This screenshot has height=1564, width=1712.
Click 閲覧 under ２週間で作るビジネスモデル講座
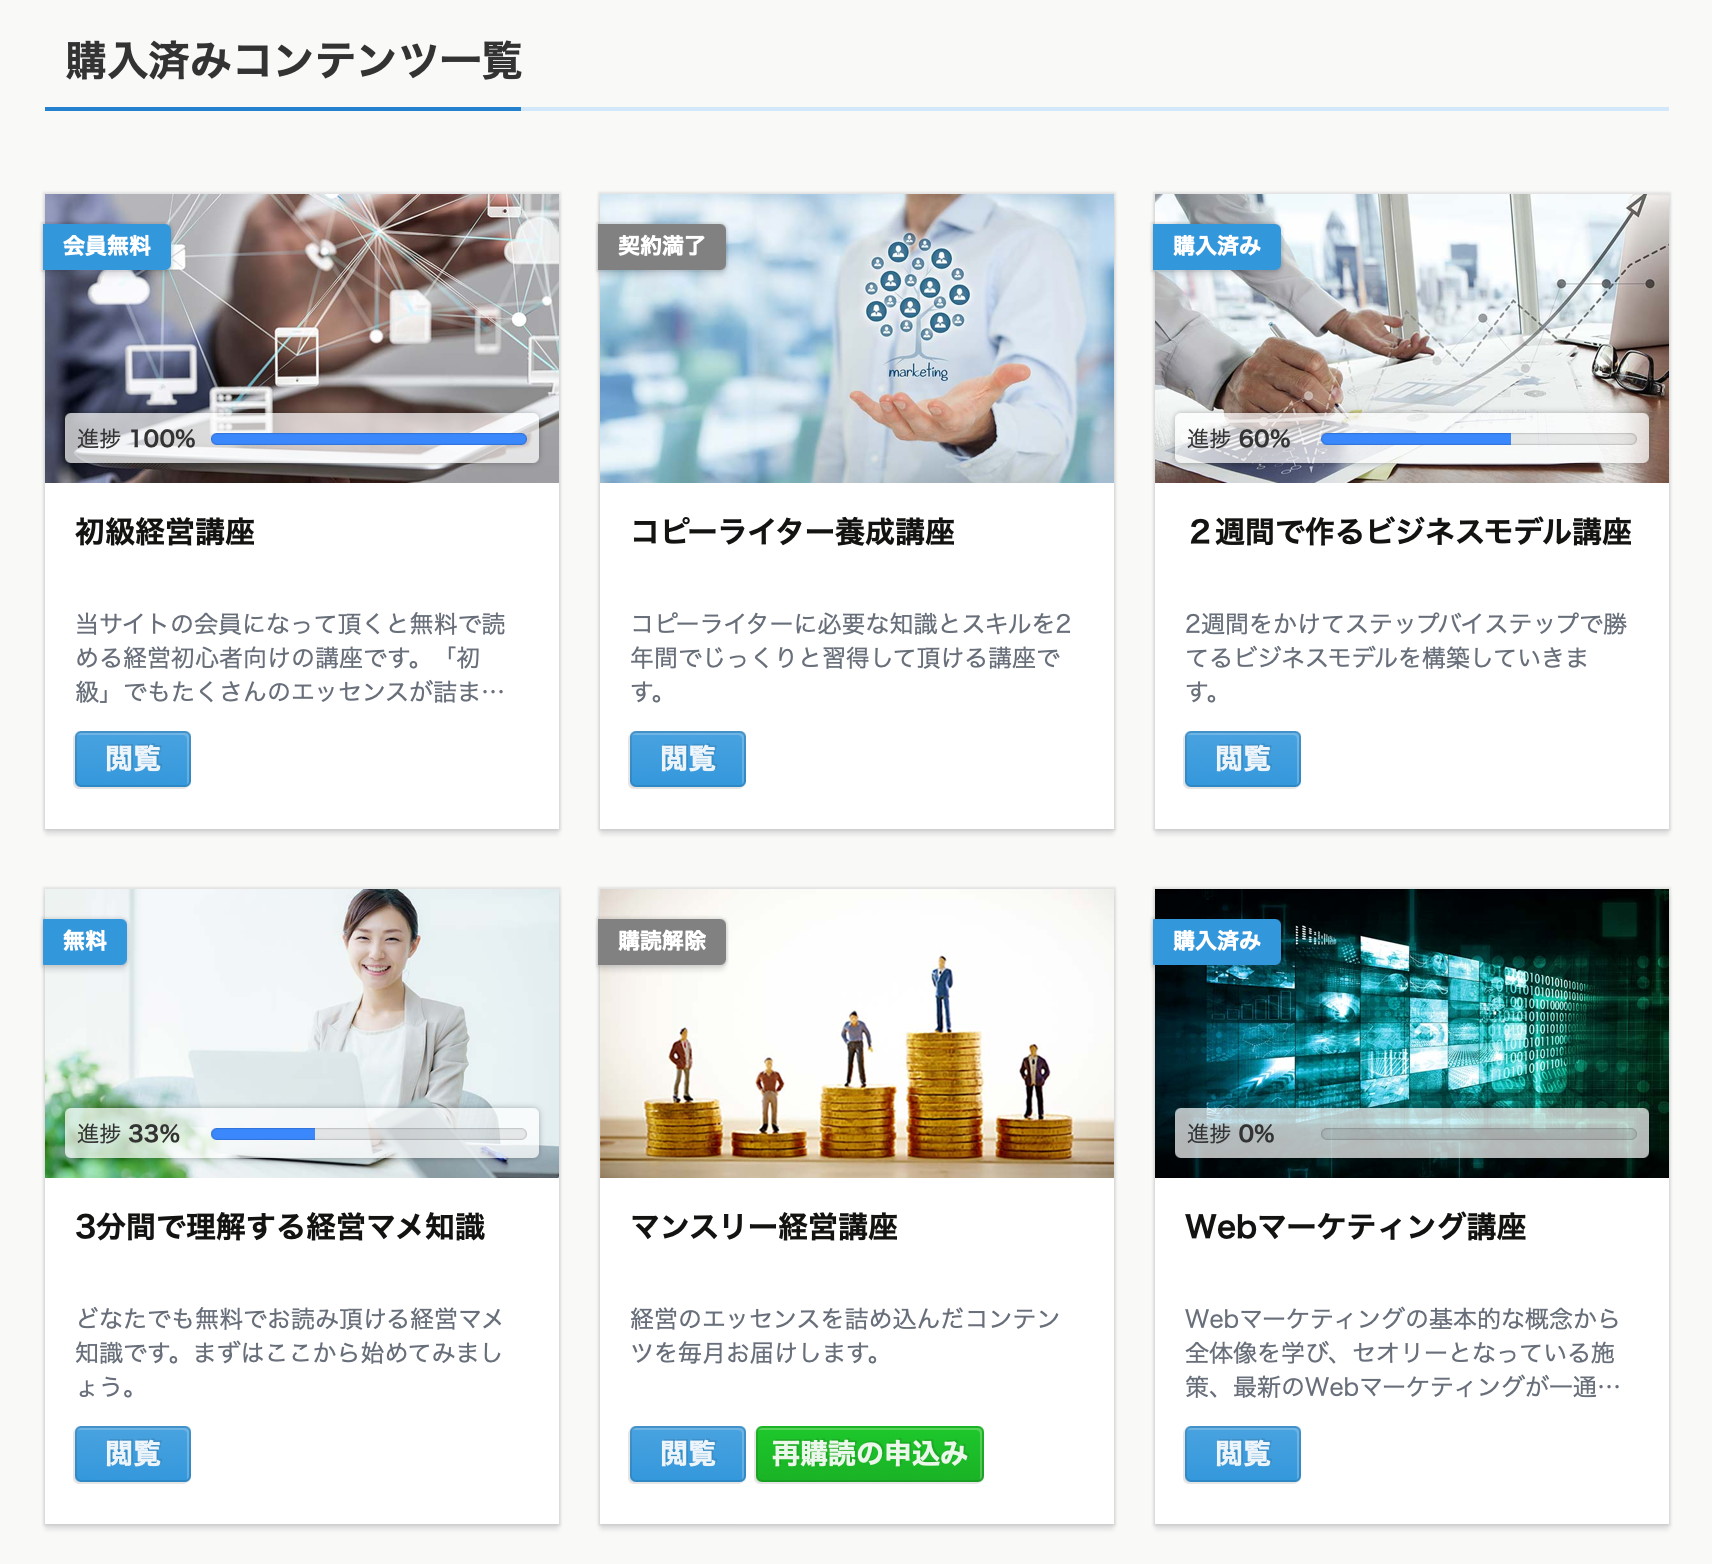pos(1243,759)
